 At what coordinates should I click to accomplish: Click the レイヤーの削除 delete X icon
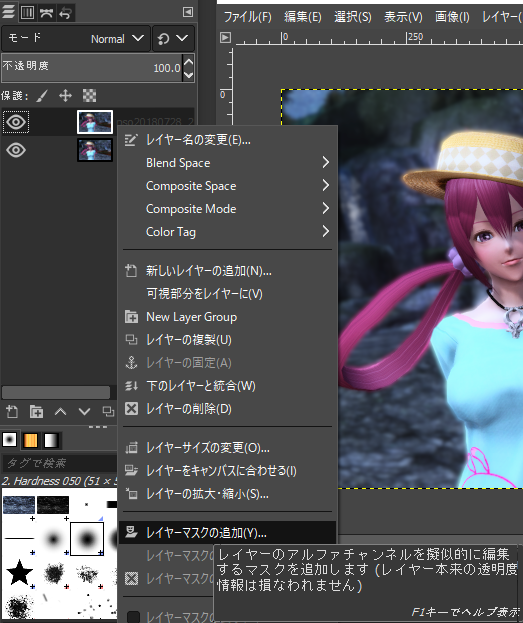[132, 409]
